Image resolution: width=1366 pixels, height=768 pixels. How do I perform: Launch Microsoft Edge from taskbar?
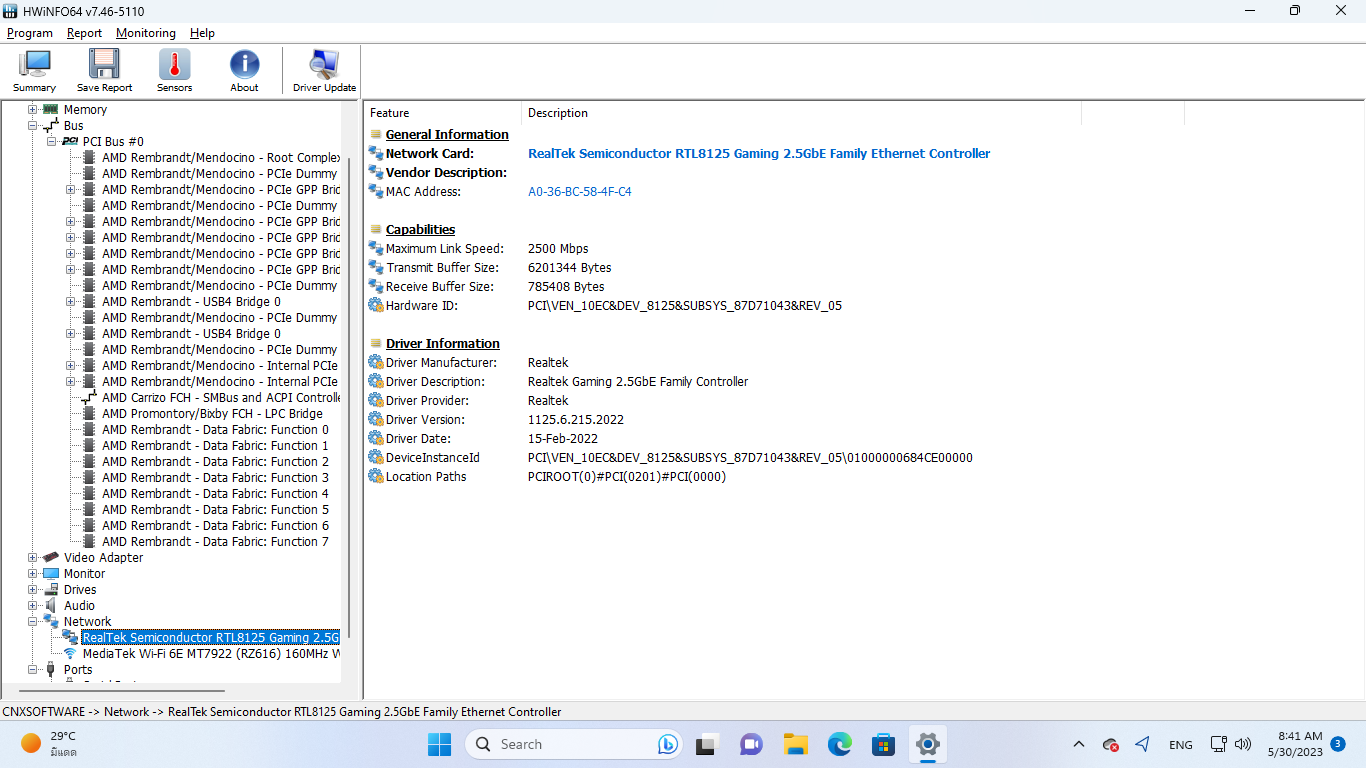pyautogui.click(x=839, y=744)
